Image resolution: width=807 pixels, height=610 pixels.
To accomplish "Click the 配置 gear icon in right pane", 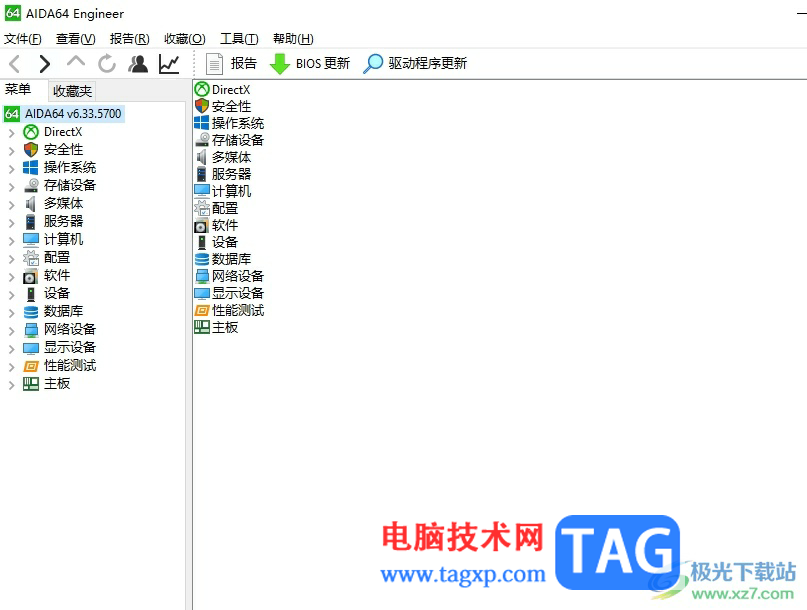I will pyautogui.click(x=202, y=208).
